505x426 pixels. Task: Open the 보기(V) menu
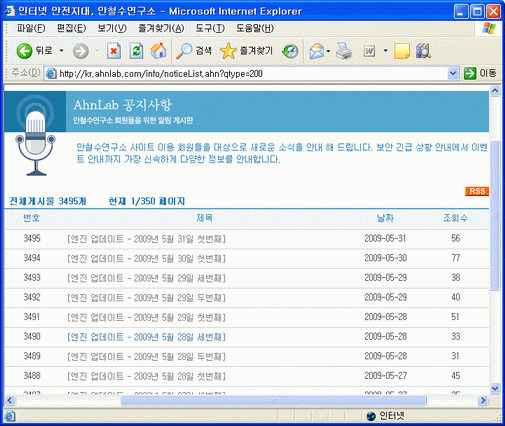pyautogui.click(x=112, y=28)
